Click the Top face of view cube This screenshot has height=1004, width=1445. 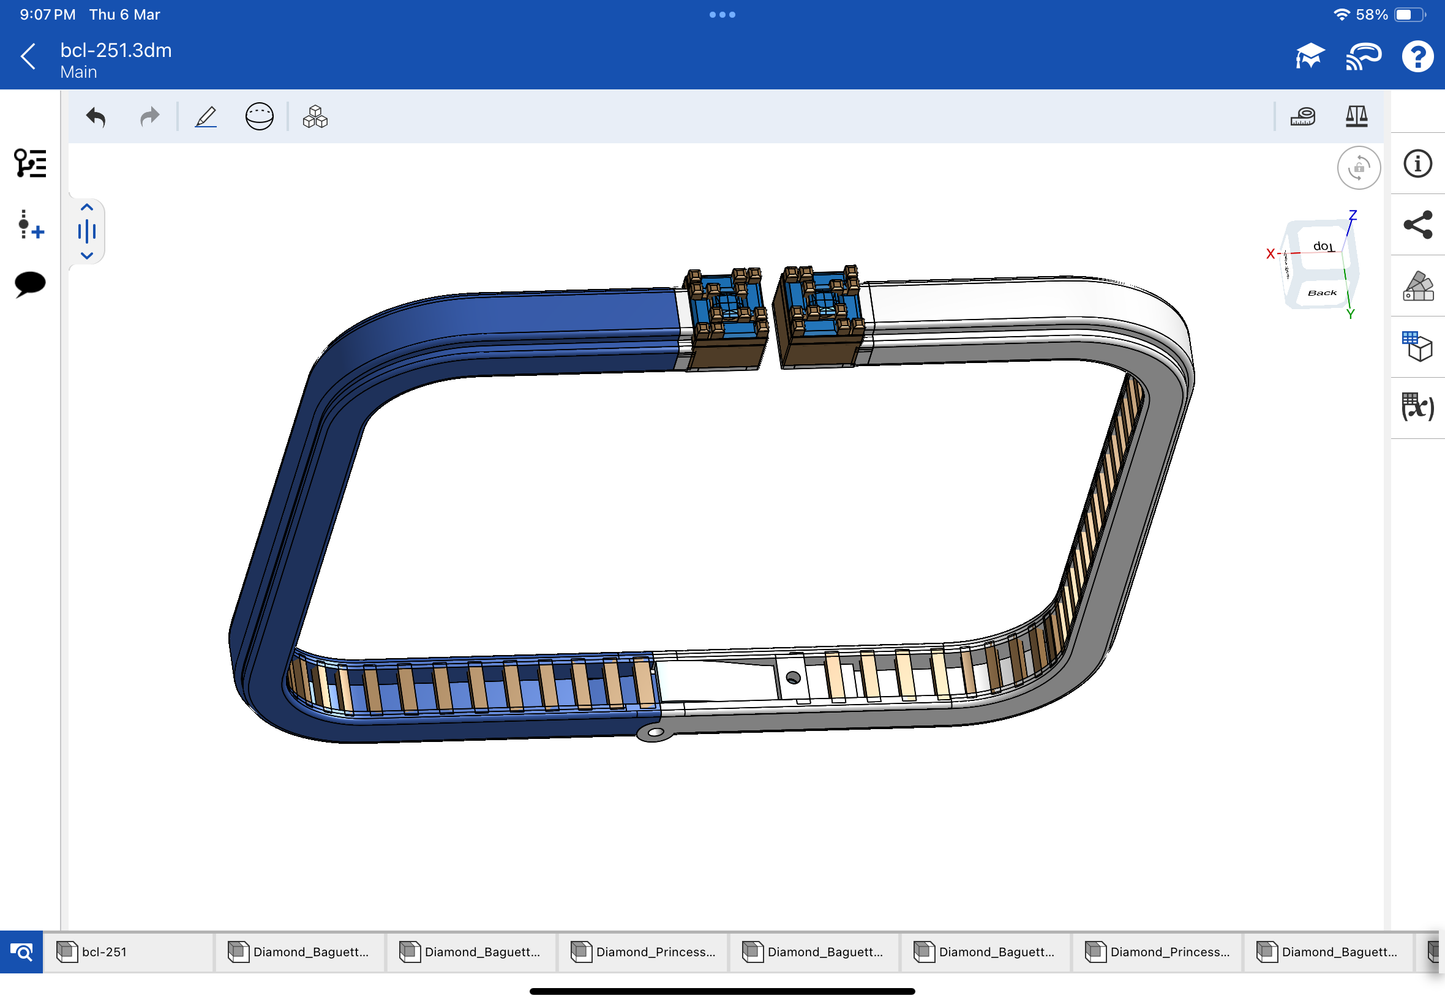coord(1322,246)
